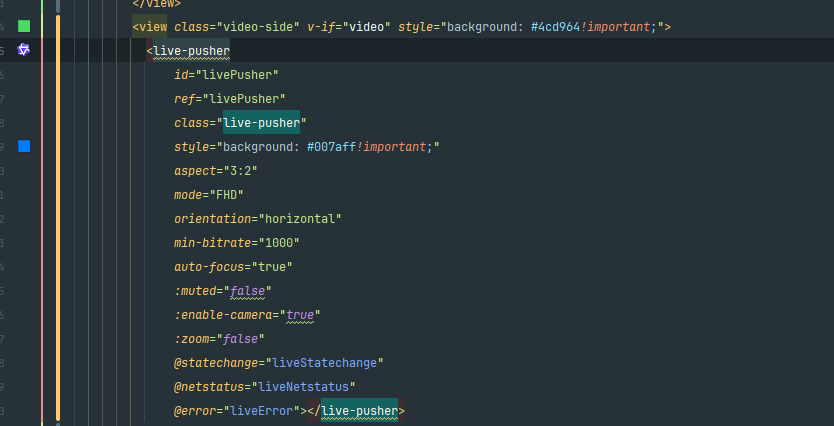Click the highlighted live-pusher class value

(x=260, y=123)
